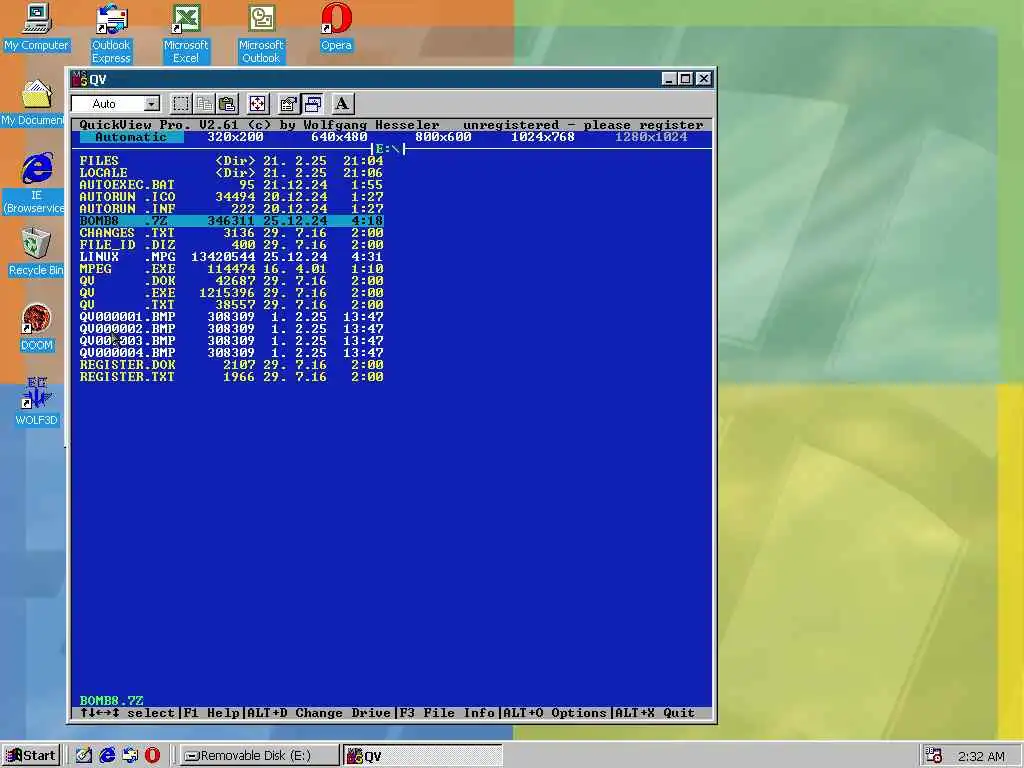Select the 320x200 resolution option
The image size is (1024, 768).
point(235,137)
